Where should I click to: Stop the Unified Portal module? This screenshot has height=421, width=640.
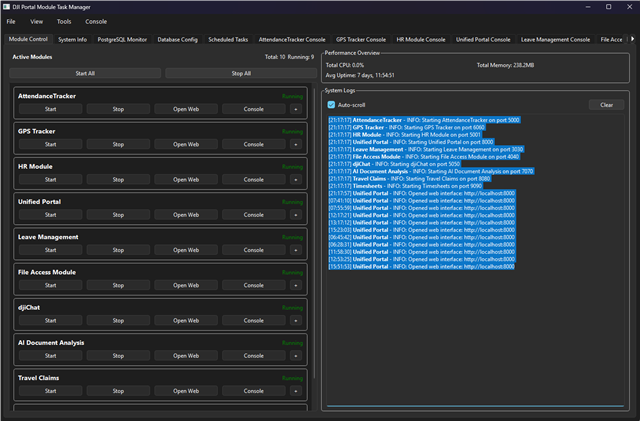click(x=118, y=215)
